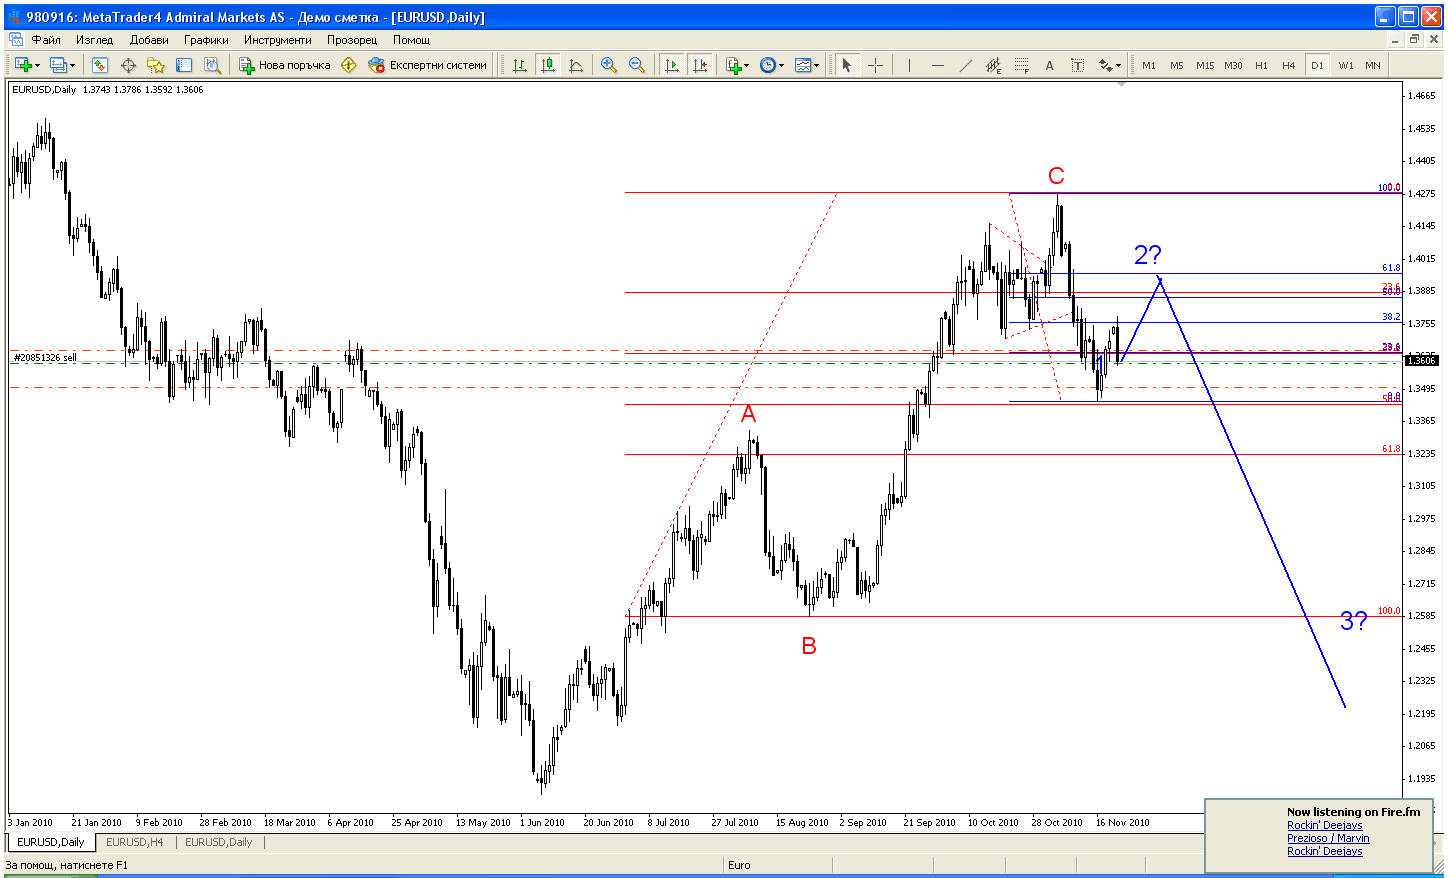Viewport: 1448px width, 878px height.
Task: Toggle chart auto scroll
Action: tap(672, 65)
